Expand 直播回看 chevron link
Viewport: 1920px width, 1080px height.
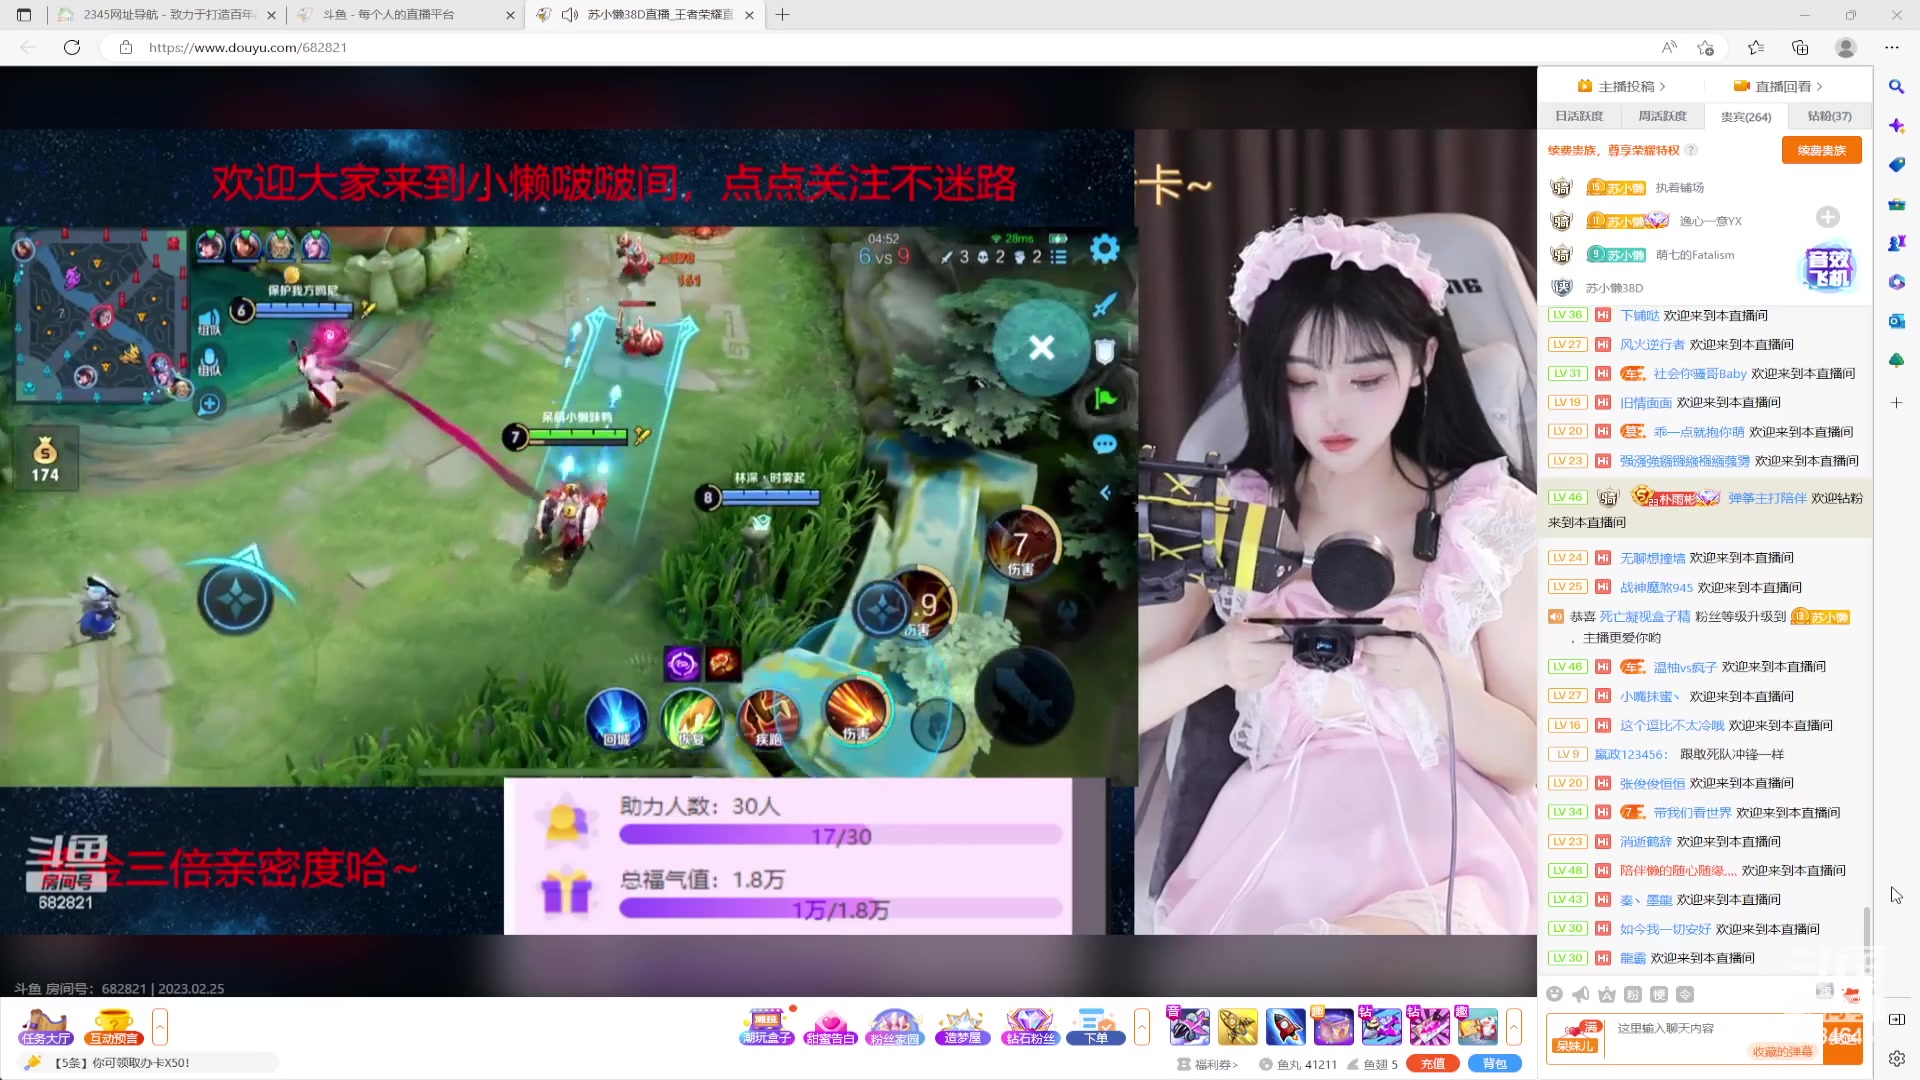coord(1779,86)
